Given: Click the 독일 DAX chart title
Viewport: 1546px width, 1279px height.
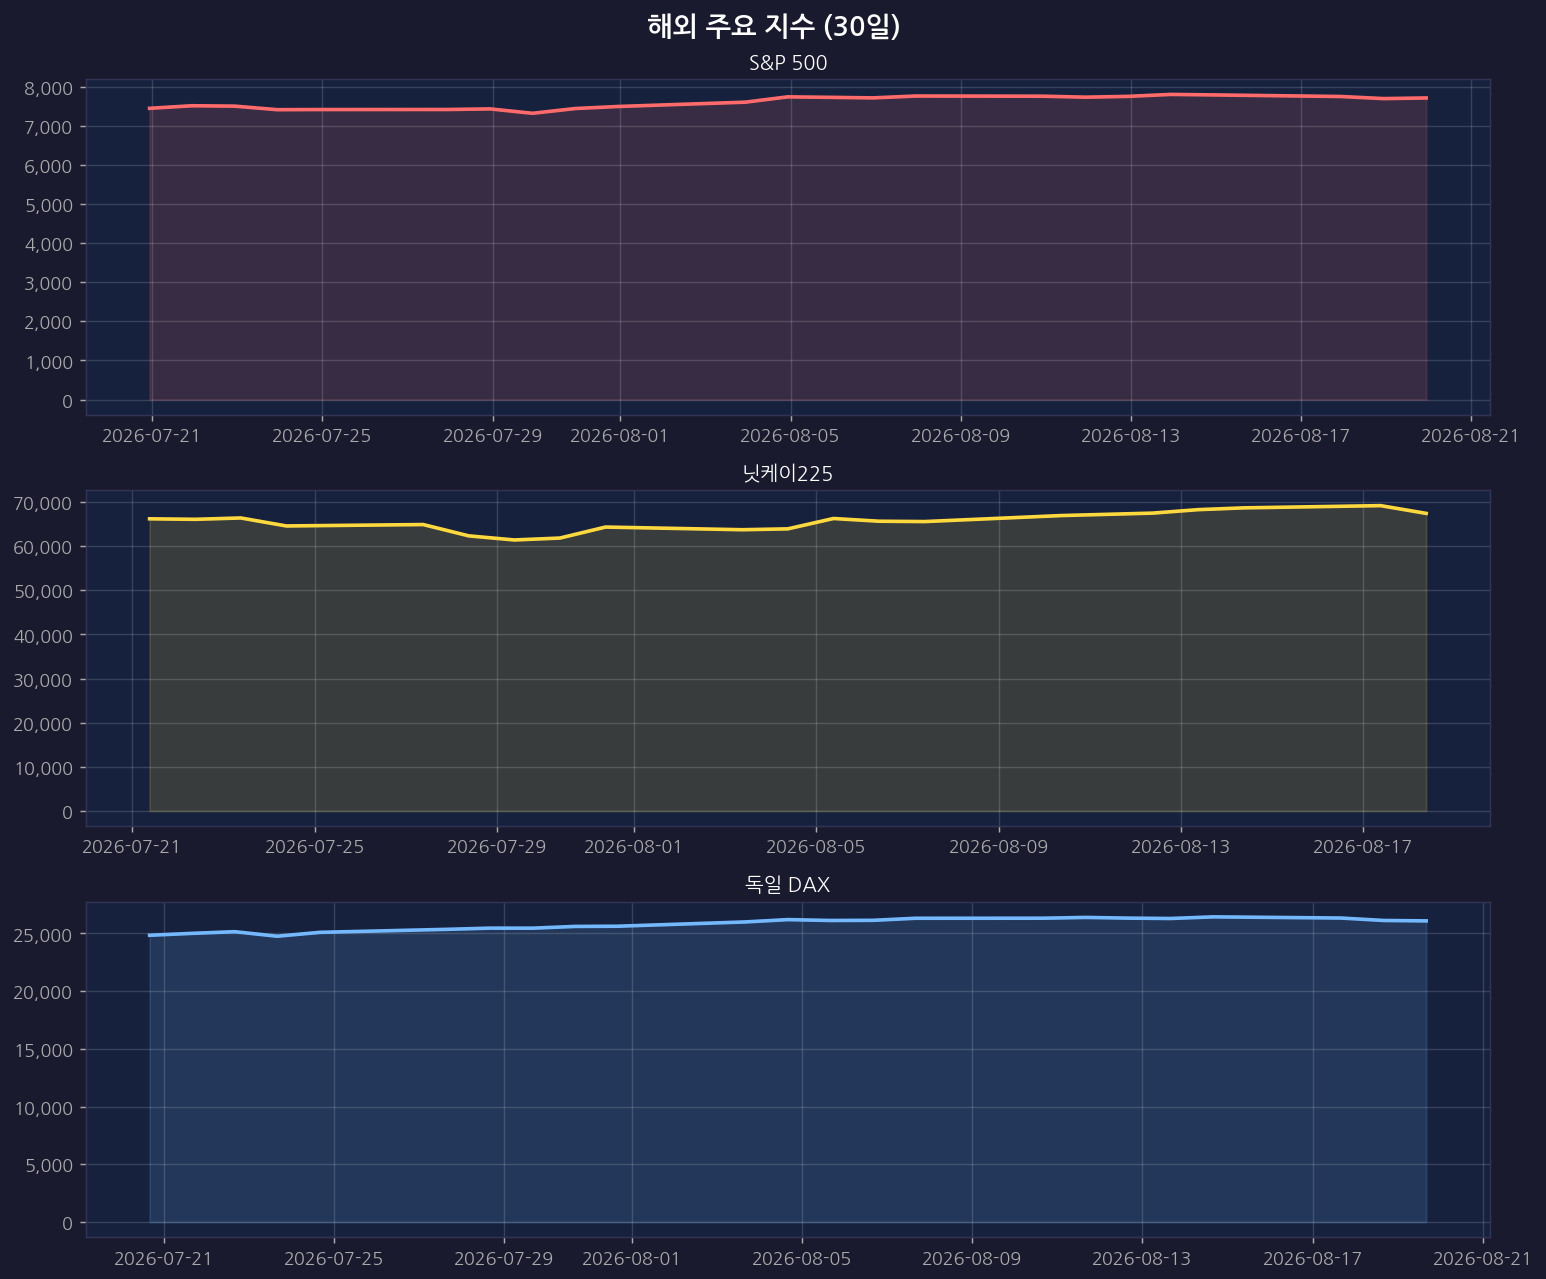Looking at the screenshot, I should point(788,885).
